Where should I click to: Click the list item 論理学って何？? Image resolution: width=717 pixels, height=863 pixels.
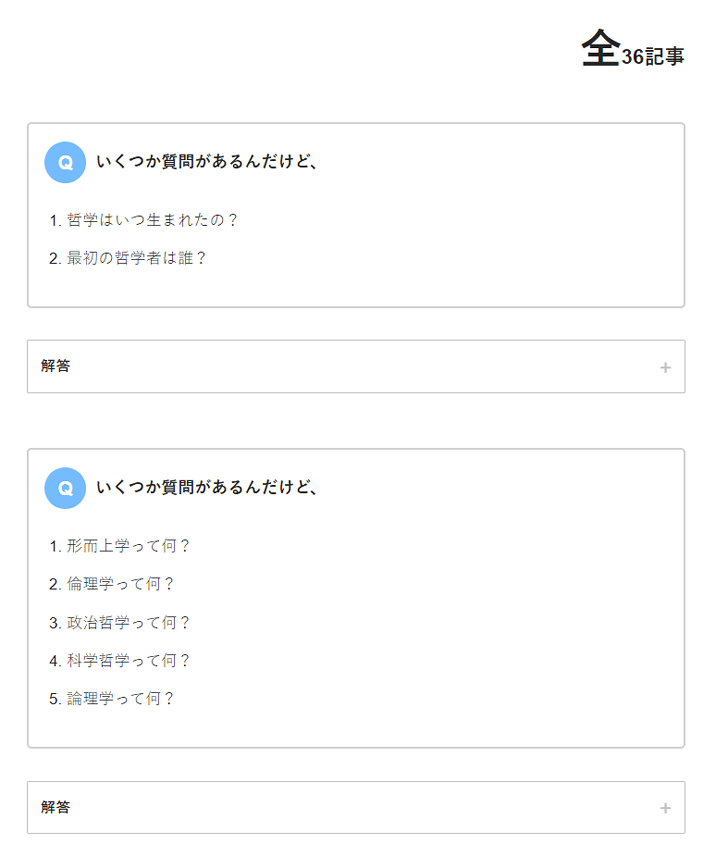click(x=120, y=698)
